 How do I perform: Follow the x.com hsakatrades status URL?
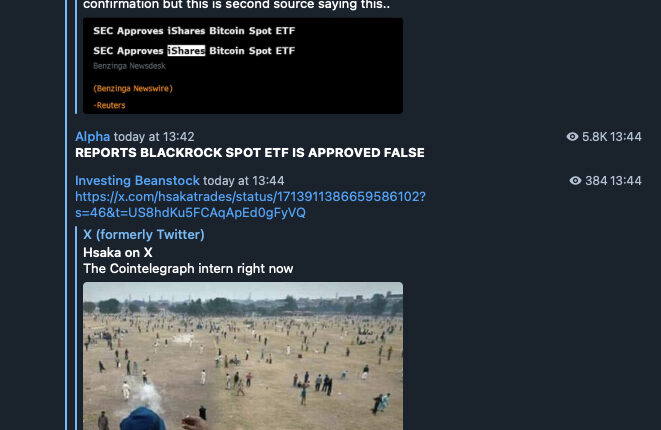click(250, 204)
